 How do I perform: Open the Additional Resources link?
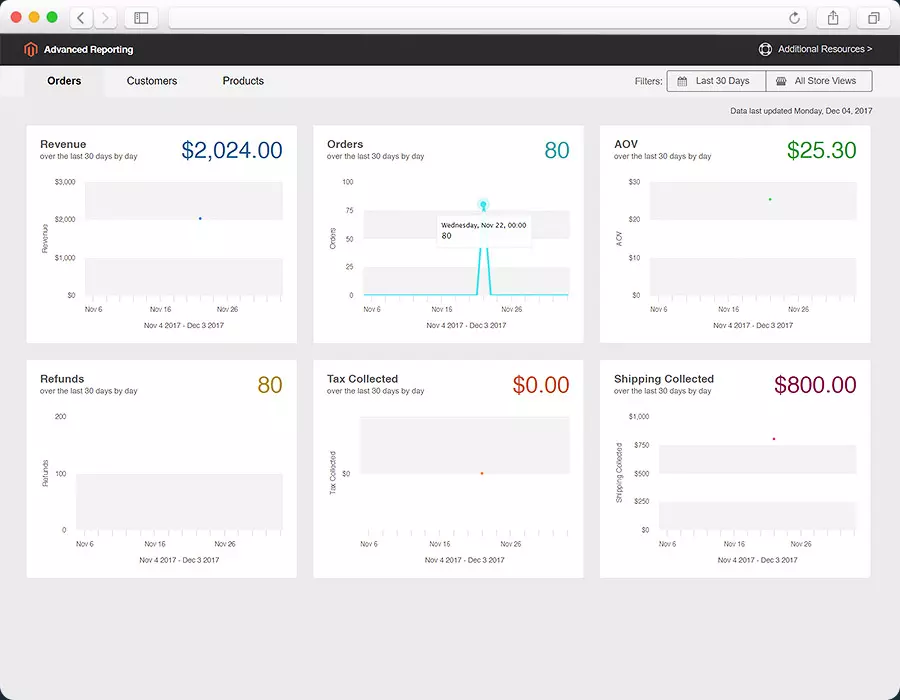coord(825,49)
